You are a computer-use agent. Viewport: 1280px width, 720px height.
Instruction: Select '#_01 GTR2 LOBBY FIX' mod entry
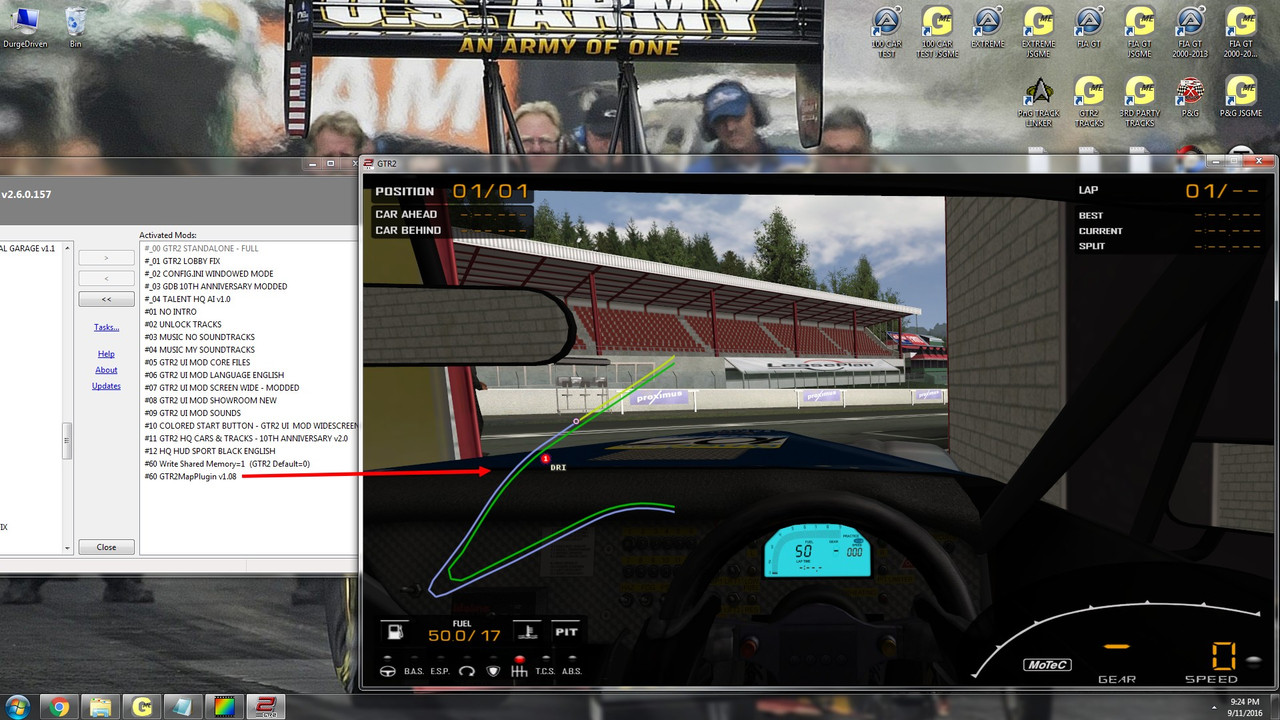pyautogui.click(x=182, y=261)
